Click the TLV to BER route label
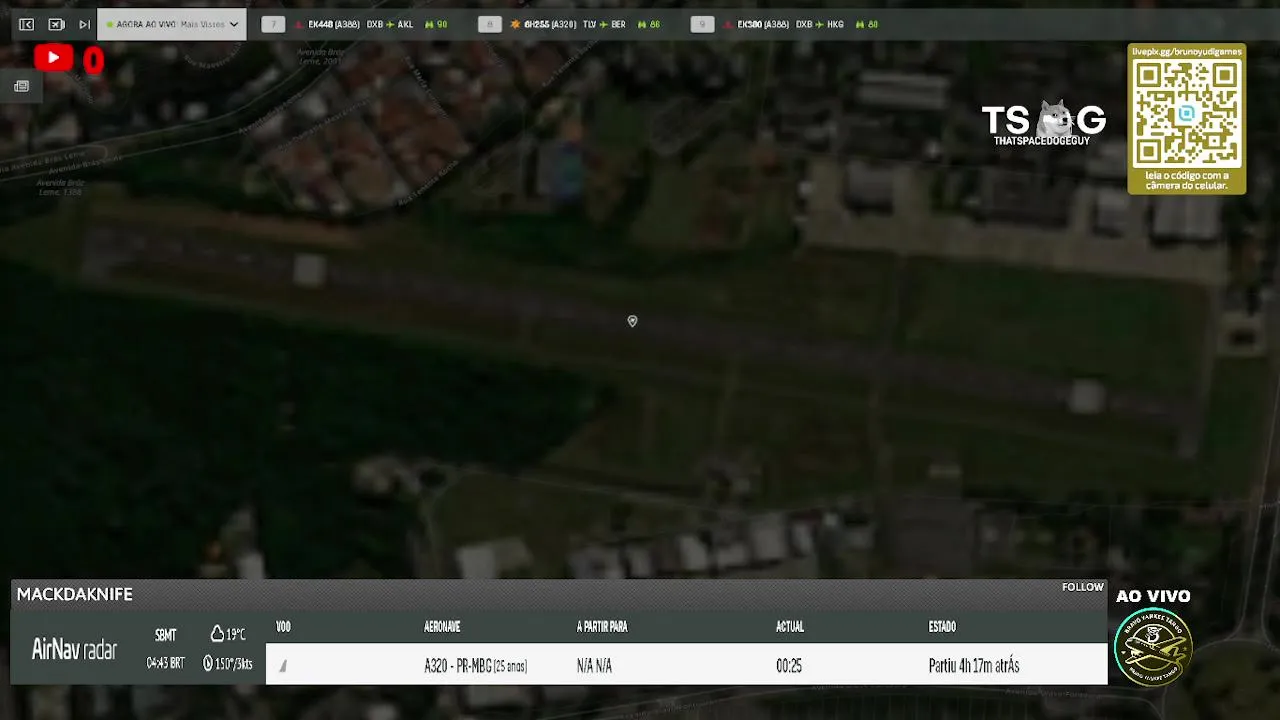The image size is (1280, 720). [604, 24]
